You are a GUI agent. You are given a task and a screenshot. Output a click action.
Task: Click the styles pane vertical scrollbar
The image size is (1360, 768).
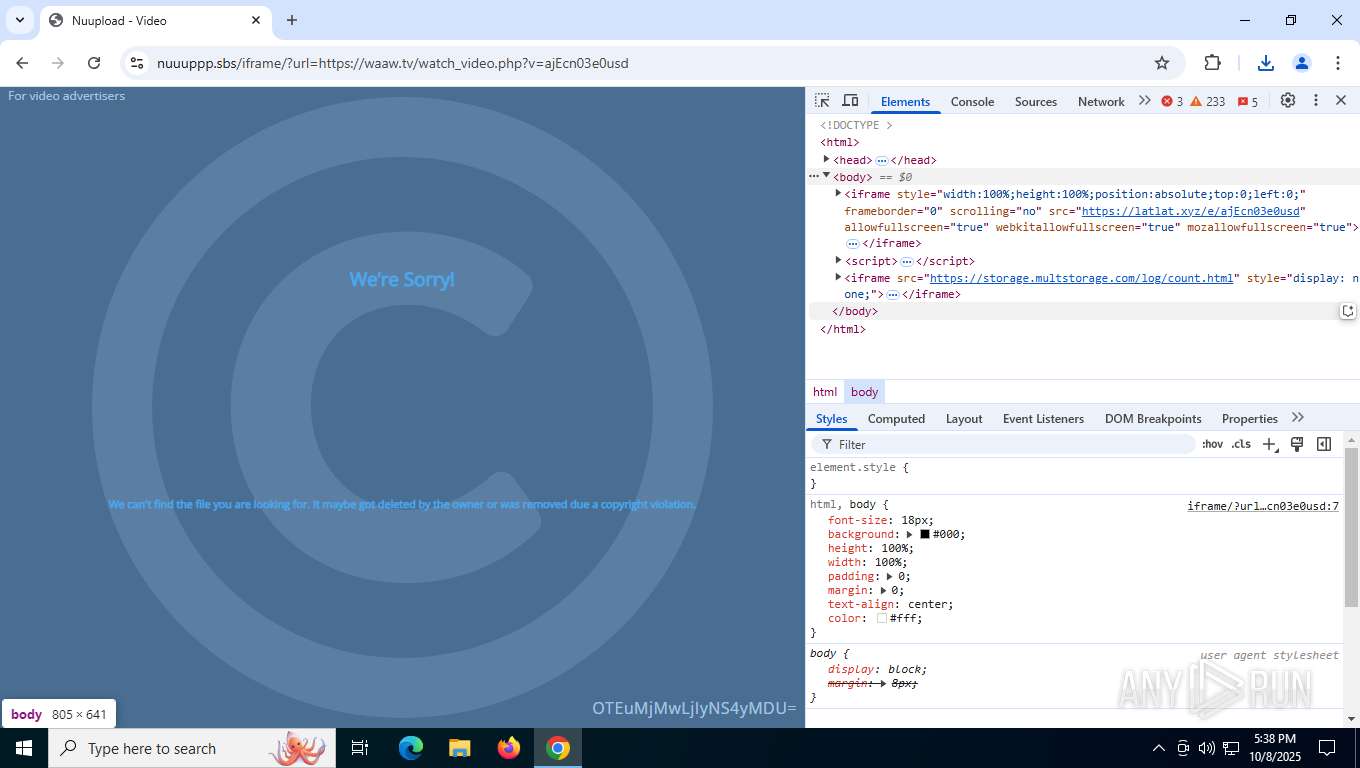click(1351, 526)
